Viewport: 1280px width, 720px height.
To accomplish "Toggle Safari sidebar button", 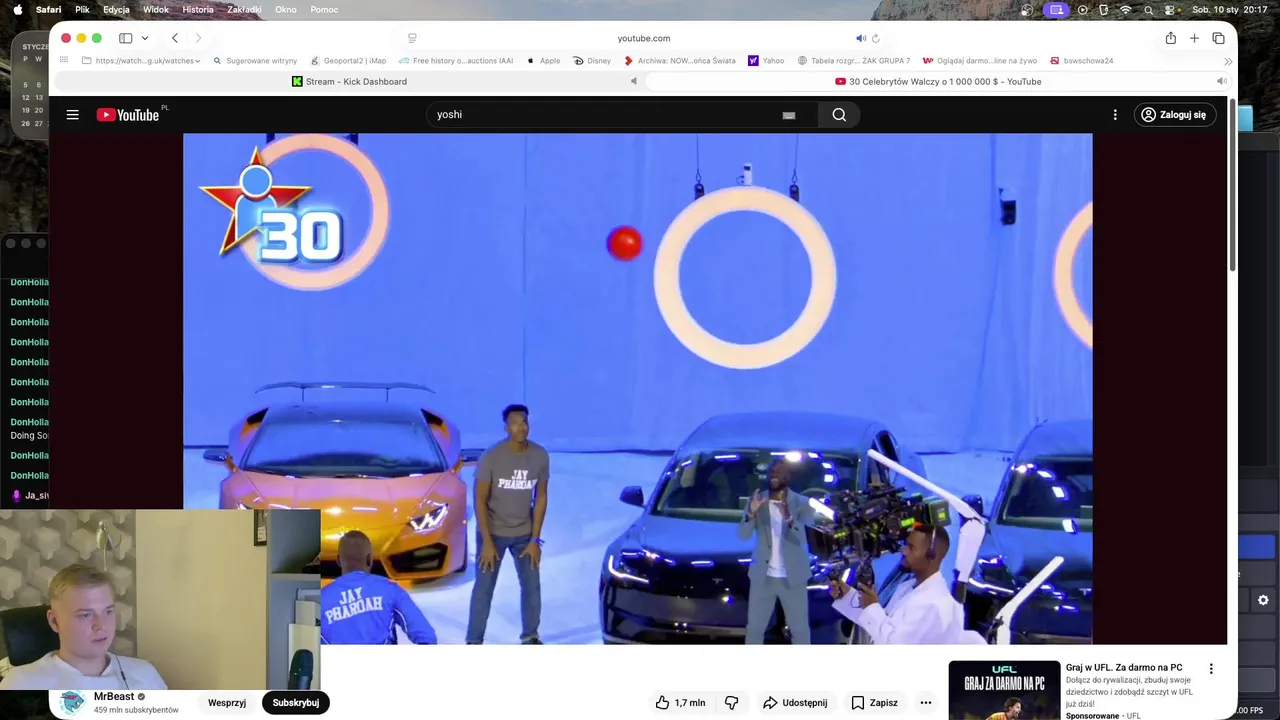I will (126, 38).
